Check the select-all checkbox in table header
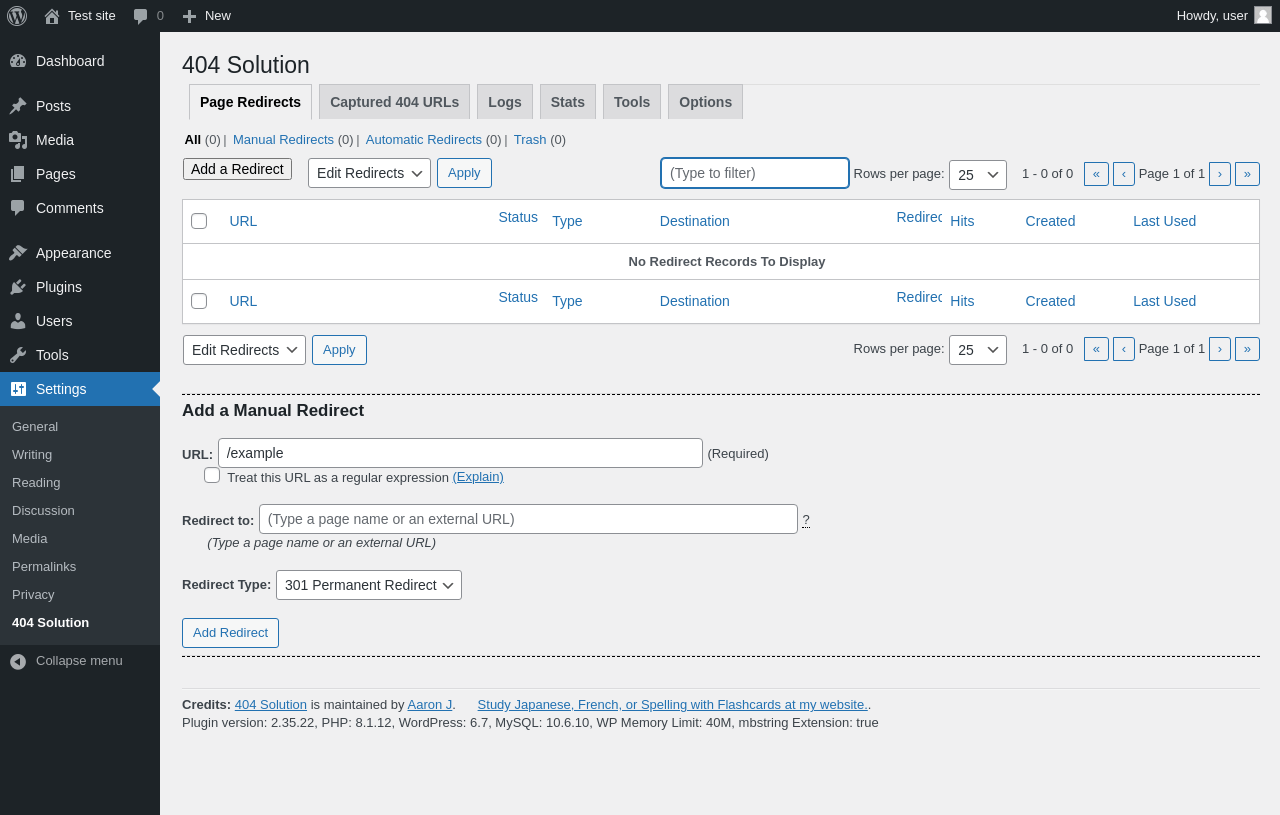The image size is (1280, 815). point(199,221)
